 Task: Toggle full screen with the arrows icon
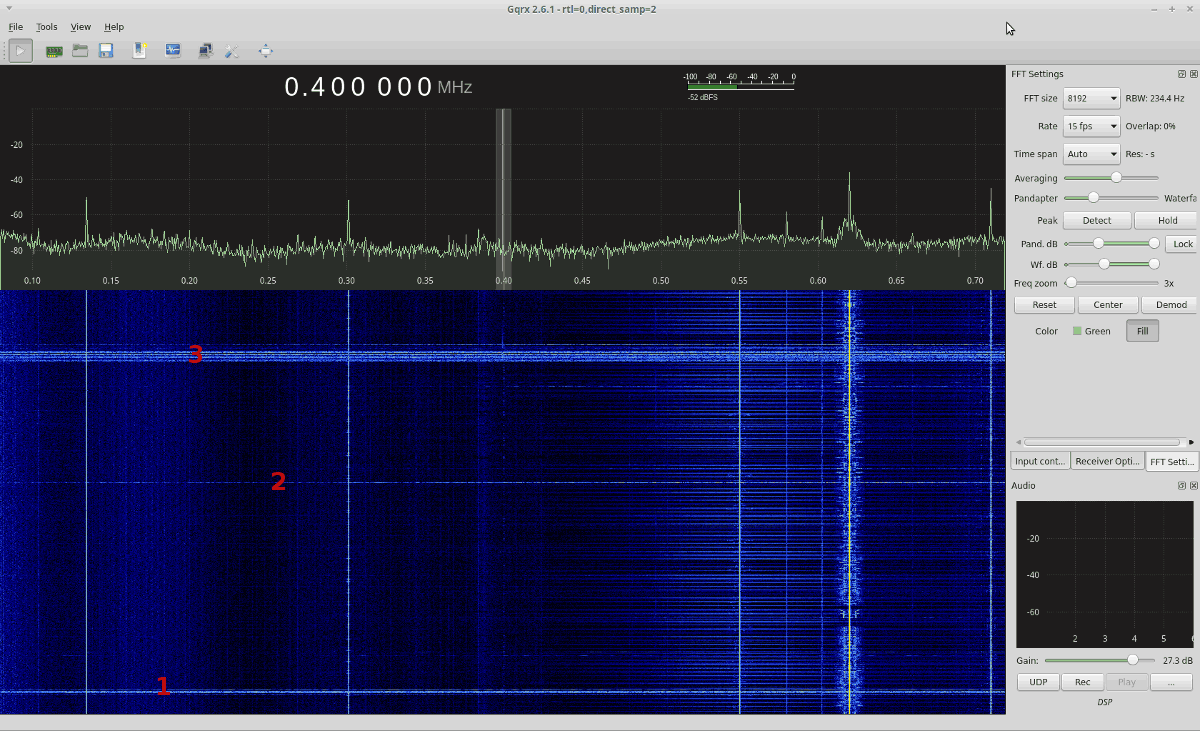coord(266,51)
